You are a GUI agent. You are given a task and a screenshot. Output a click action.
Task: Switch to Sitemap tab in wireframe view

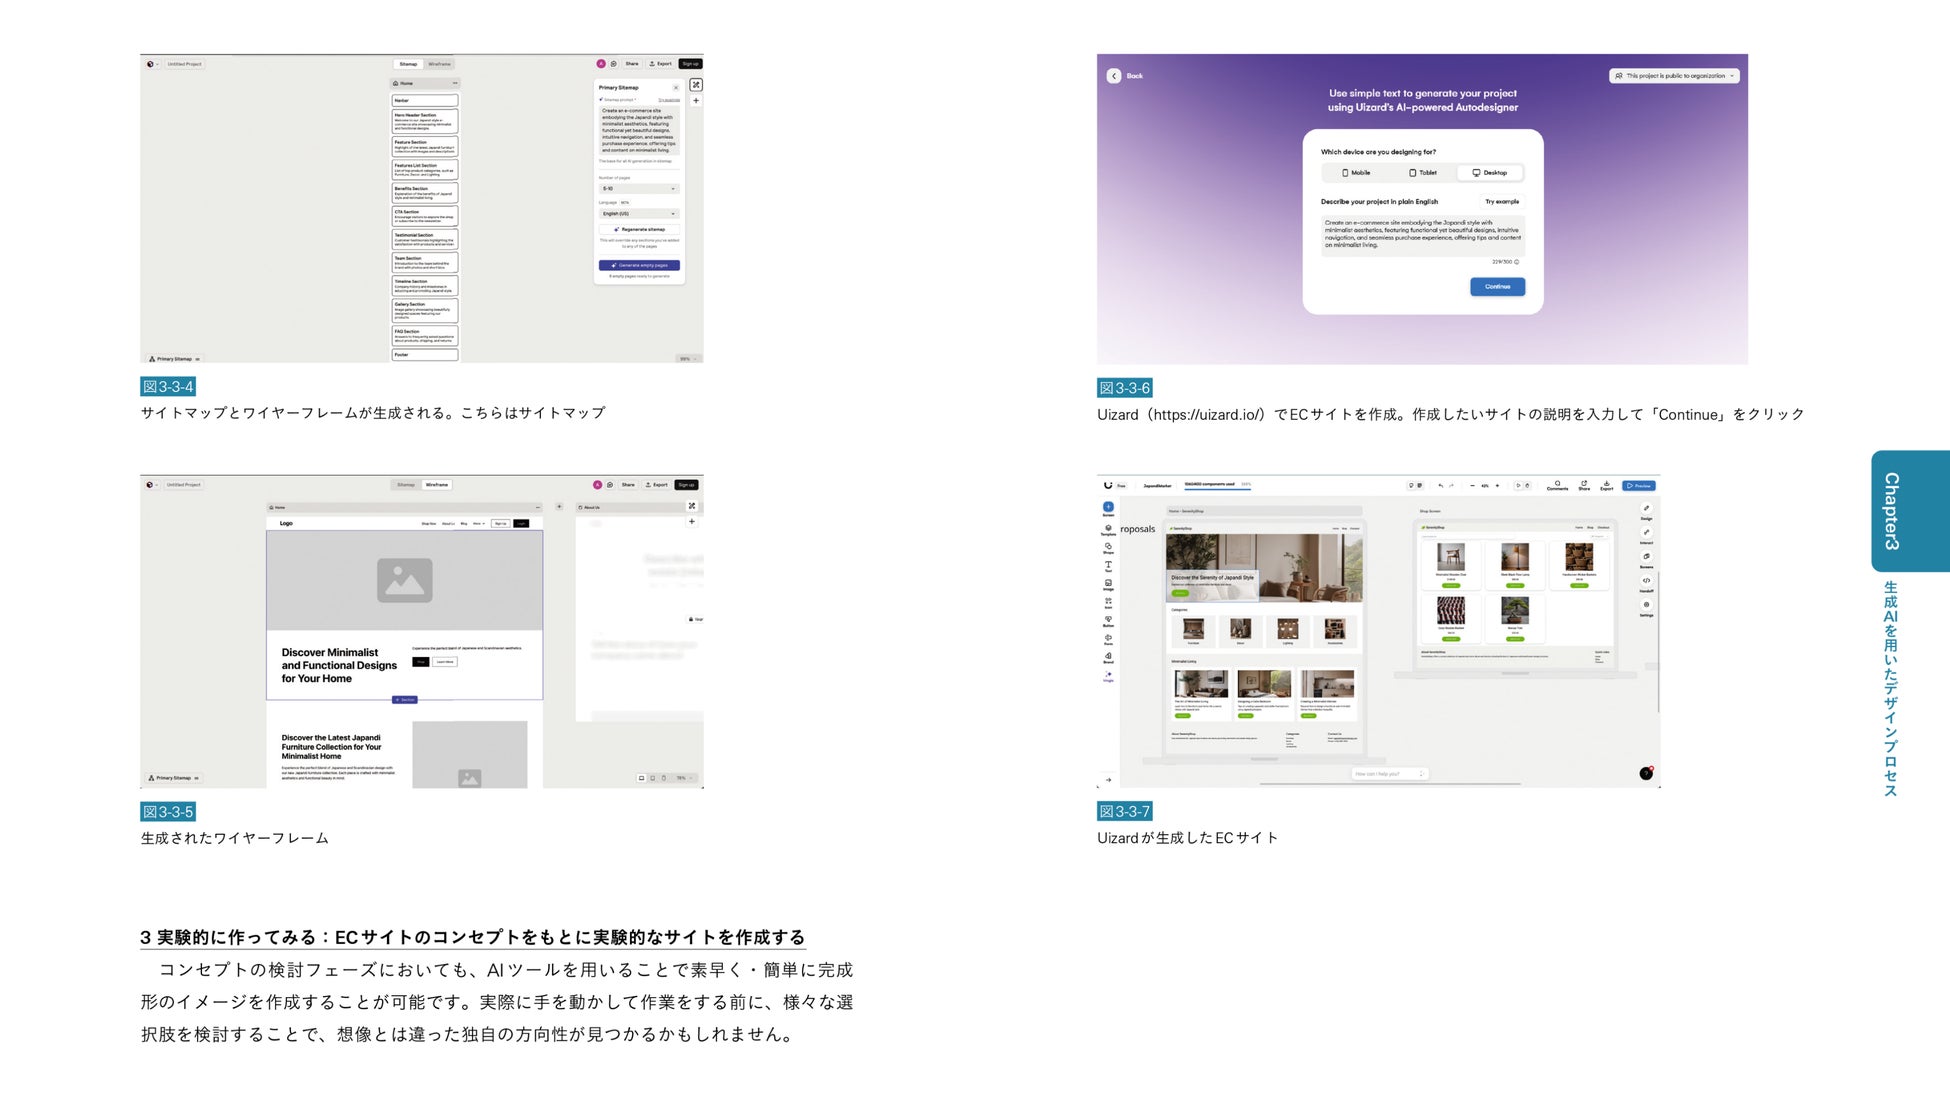(405, 485)
